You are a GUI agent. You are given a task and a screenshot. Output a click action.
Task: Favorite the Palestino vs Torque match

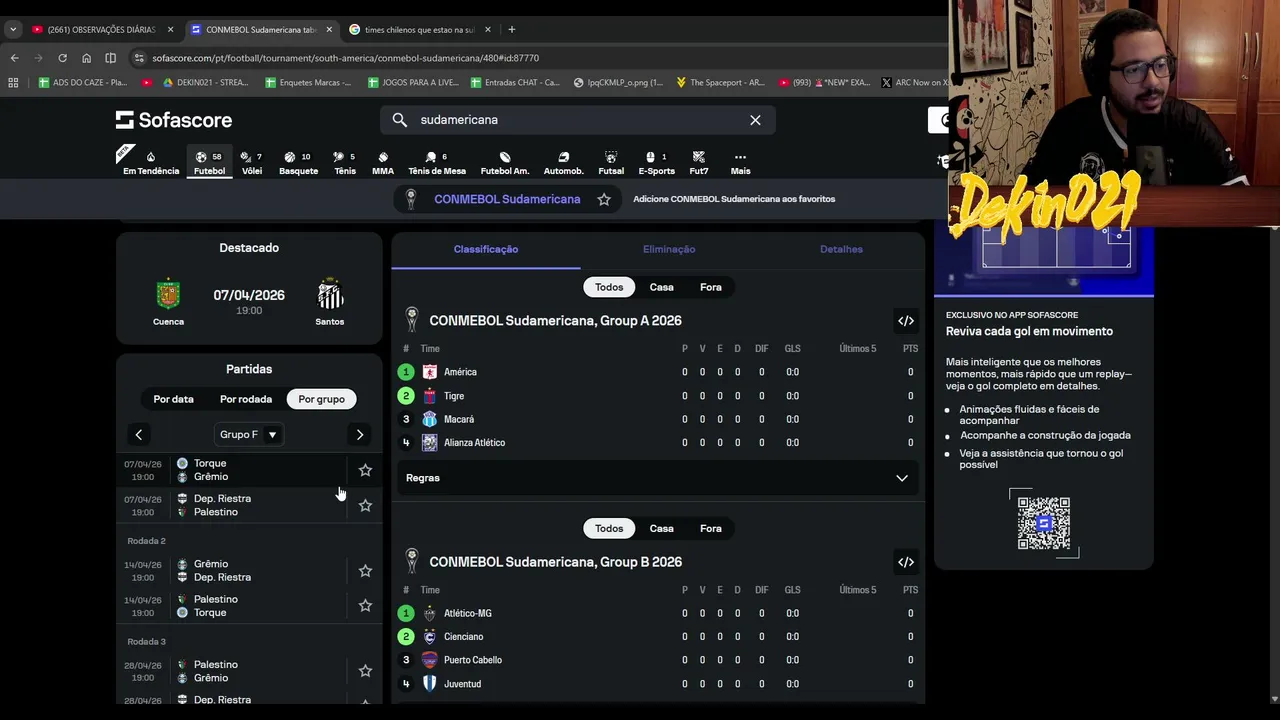[365, 606]
